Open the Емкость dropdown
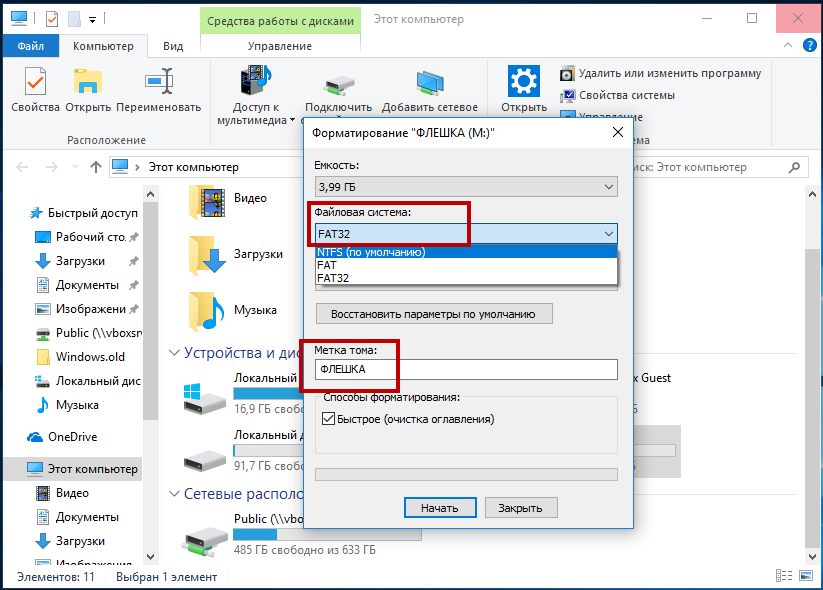Viewport: 823px width, 590px height. [x=466, y=187]
